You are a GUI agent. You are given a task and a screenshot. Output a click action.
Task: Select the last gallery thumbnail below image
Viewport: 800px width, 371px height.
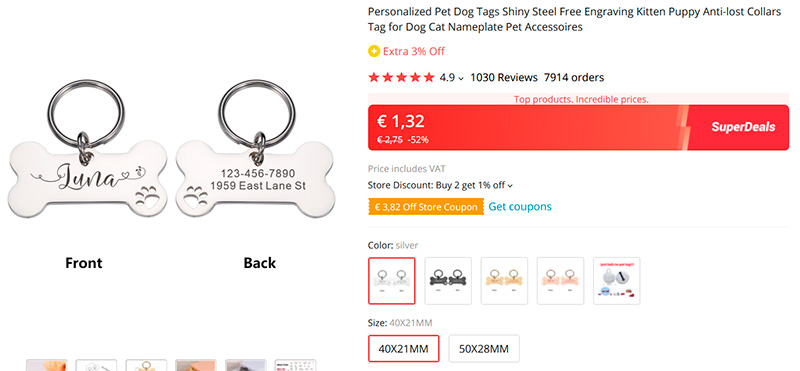point(295,365)
